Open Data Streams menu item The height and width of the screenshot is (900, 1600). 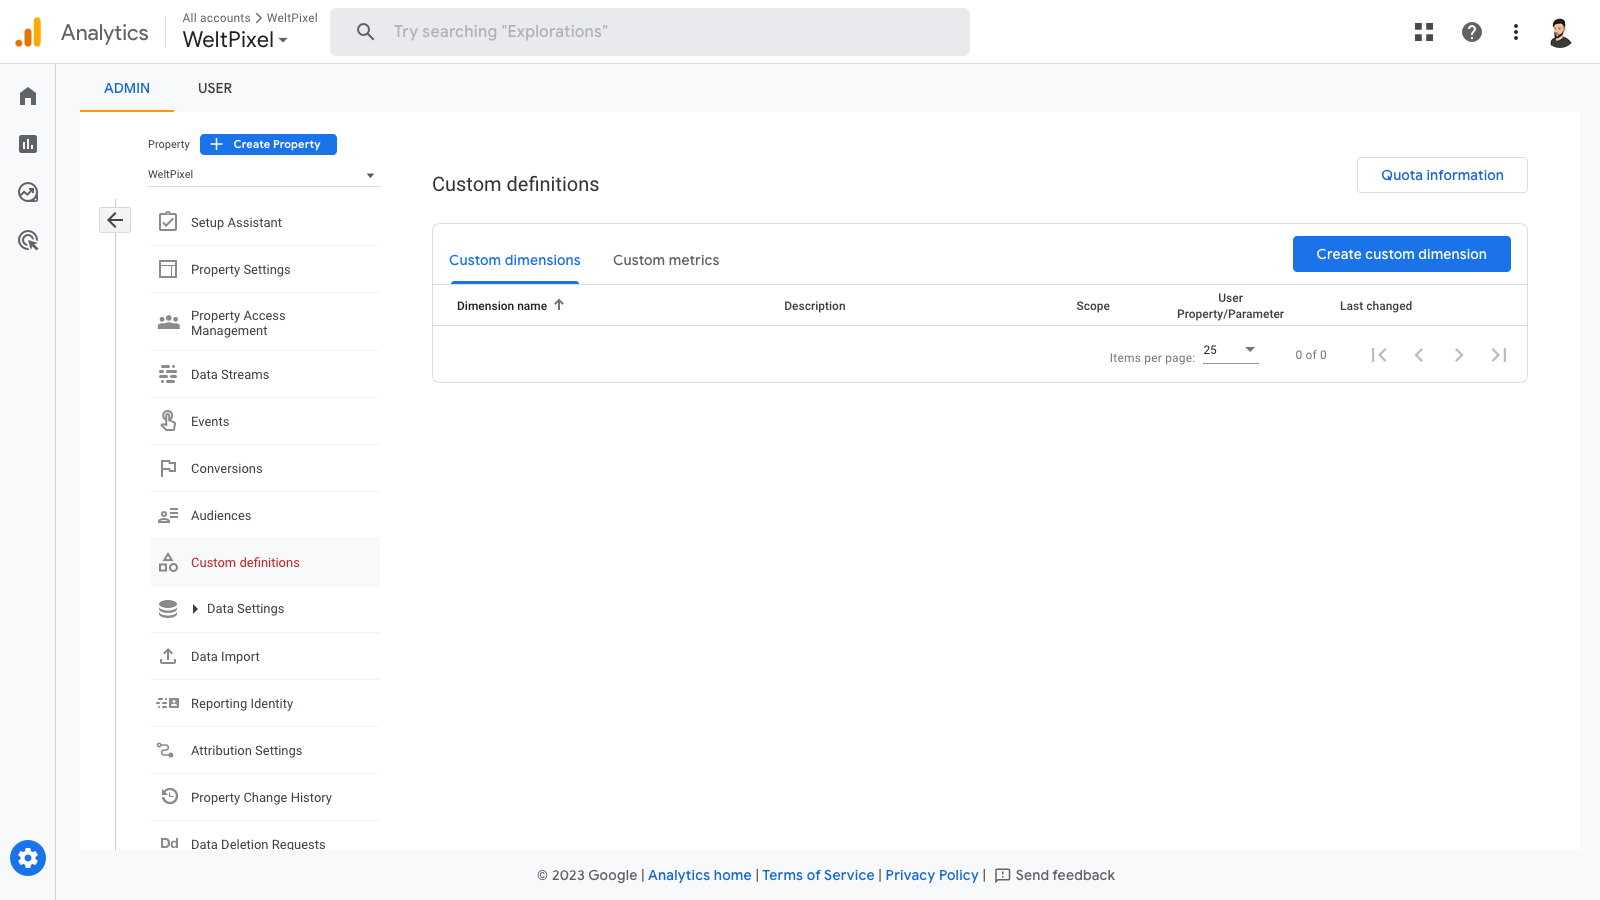pyautogui.click(x=265, y=374)
